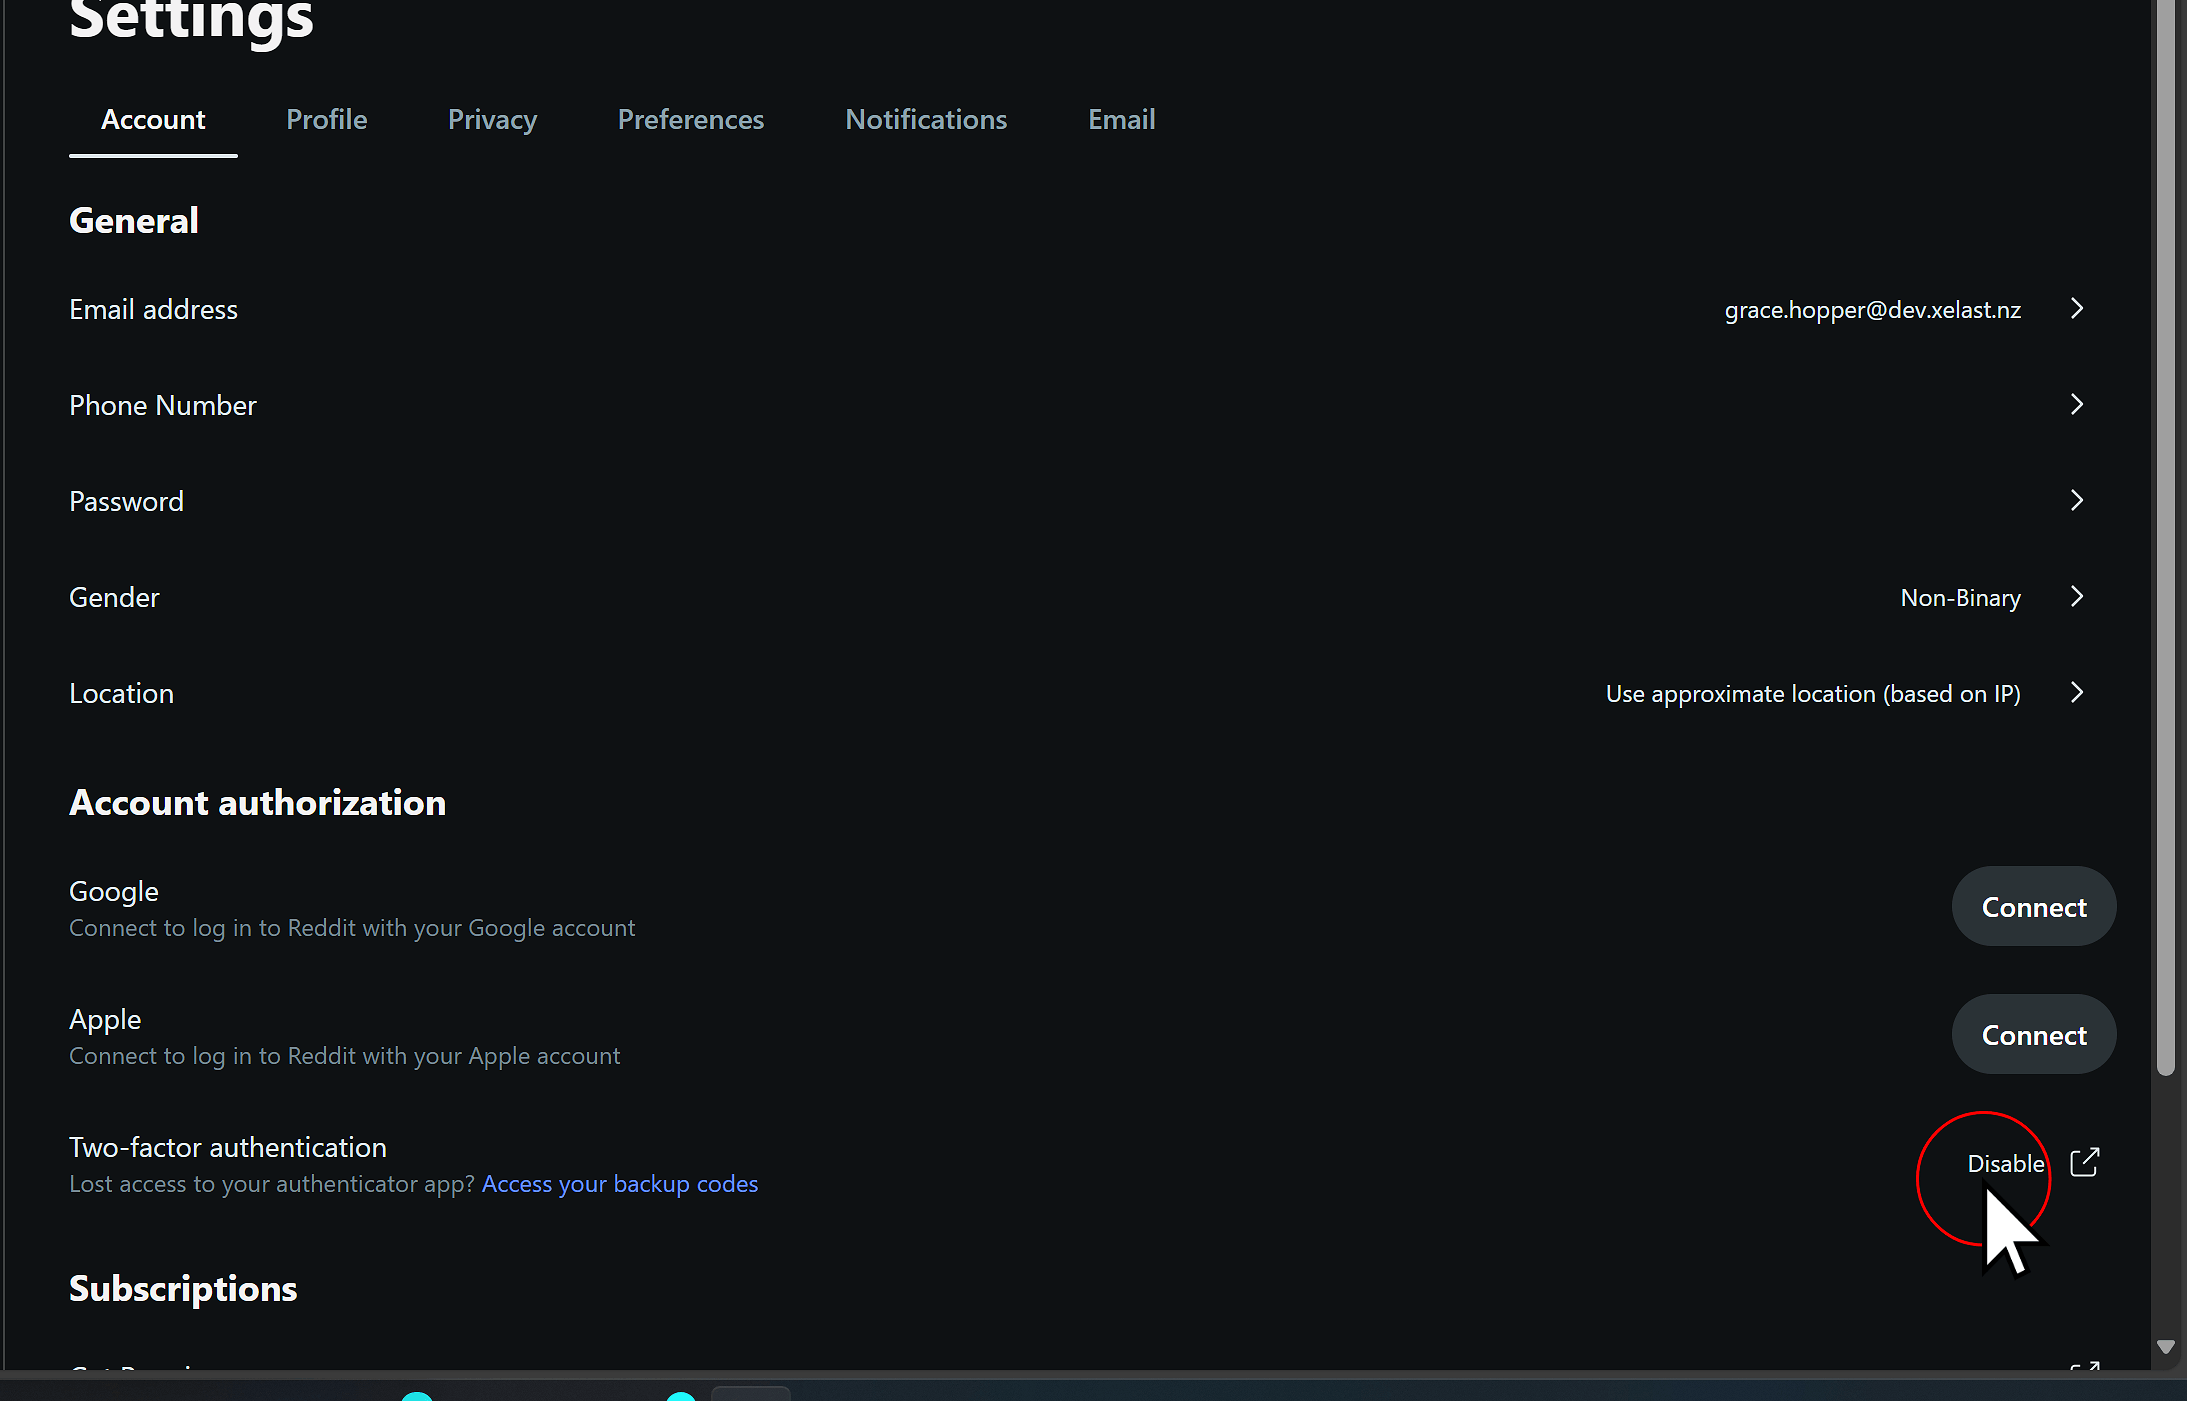This screenshot has width=2187, height=1401.
Task: Open the Privacy tab
Action: [491, 119]
